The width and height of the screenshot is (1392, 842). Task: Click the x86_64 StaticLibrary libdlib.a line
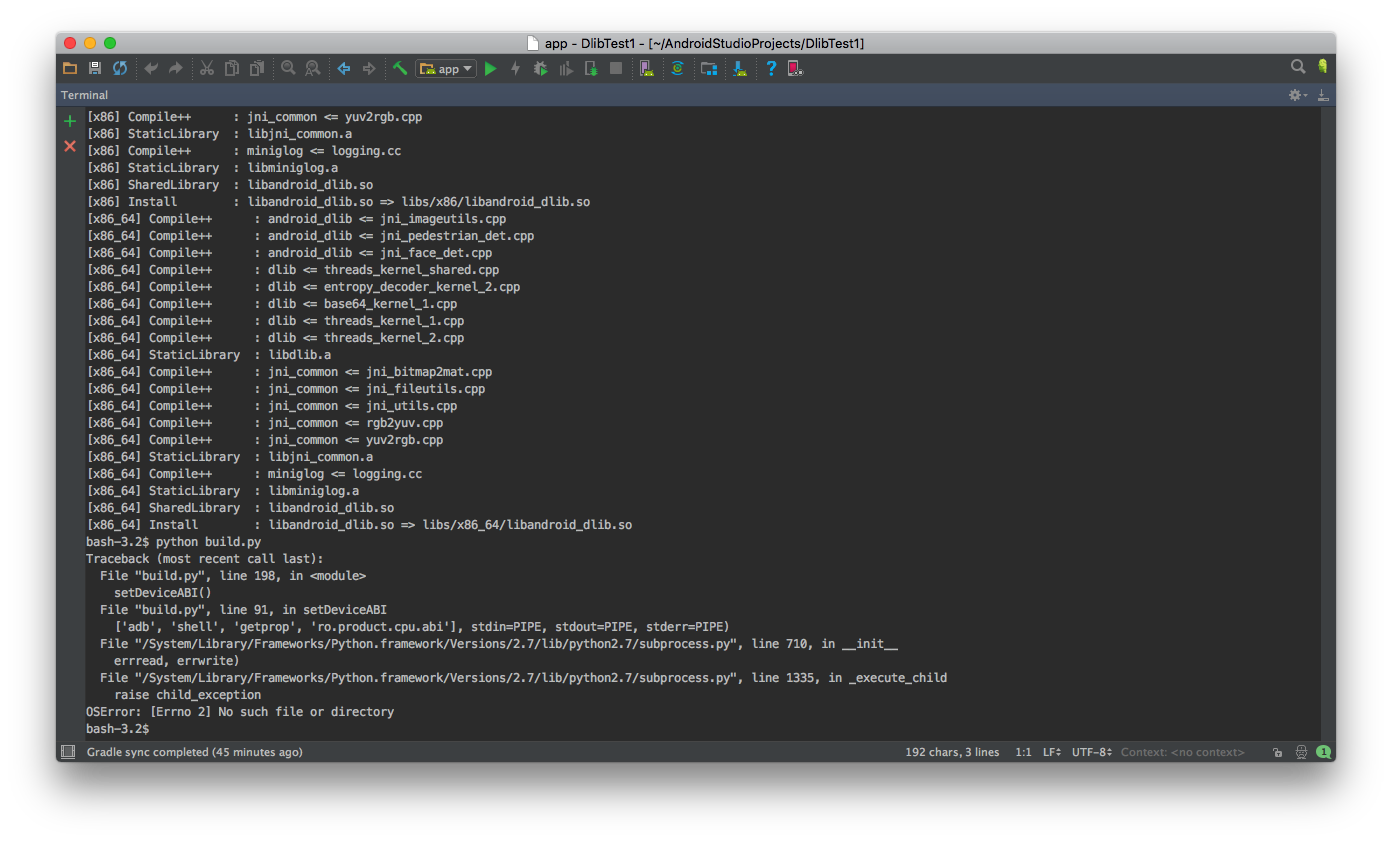tap(209, 355)
